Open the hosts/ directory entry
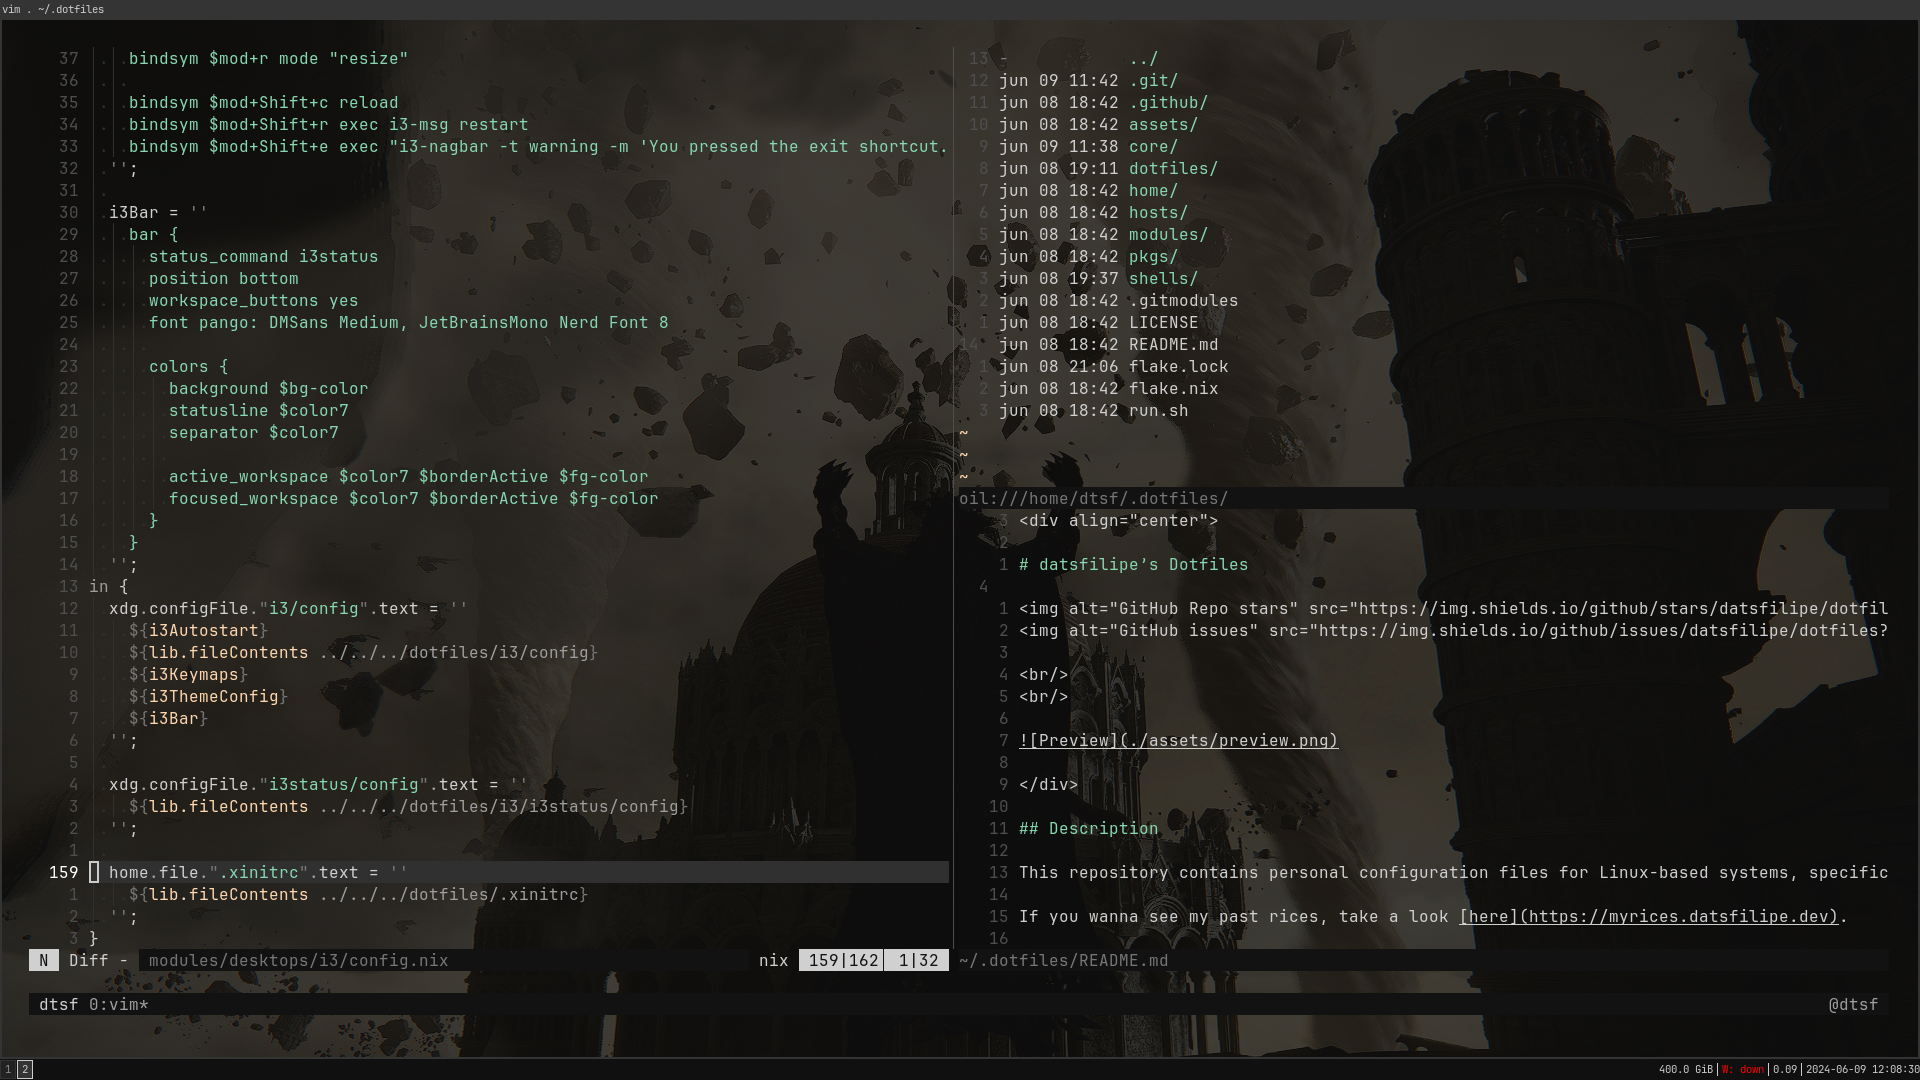1920x1080 pixels. tap(1158, 213)
